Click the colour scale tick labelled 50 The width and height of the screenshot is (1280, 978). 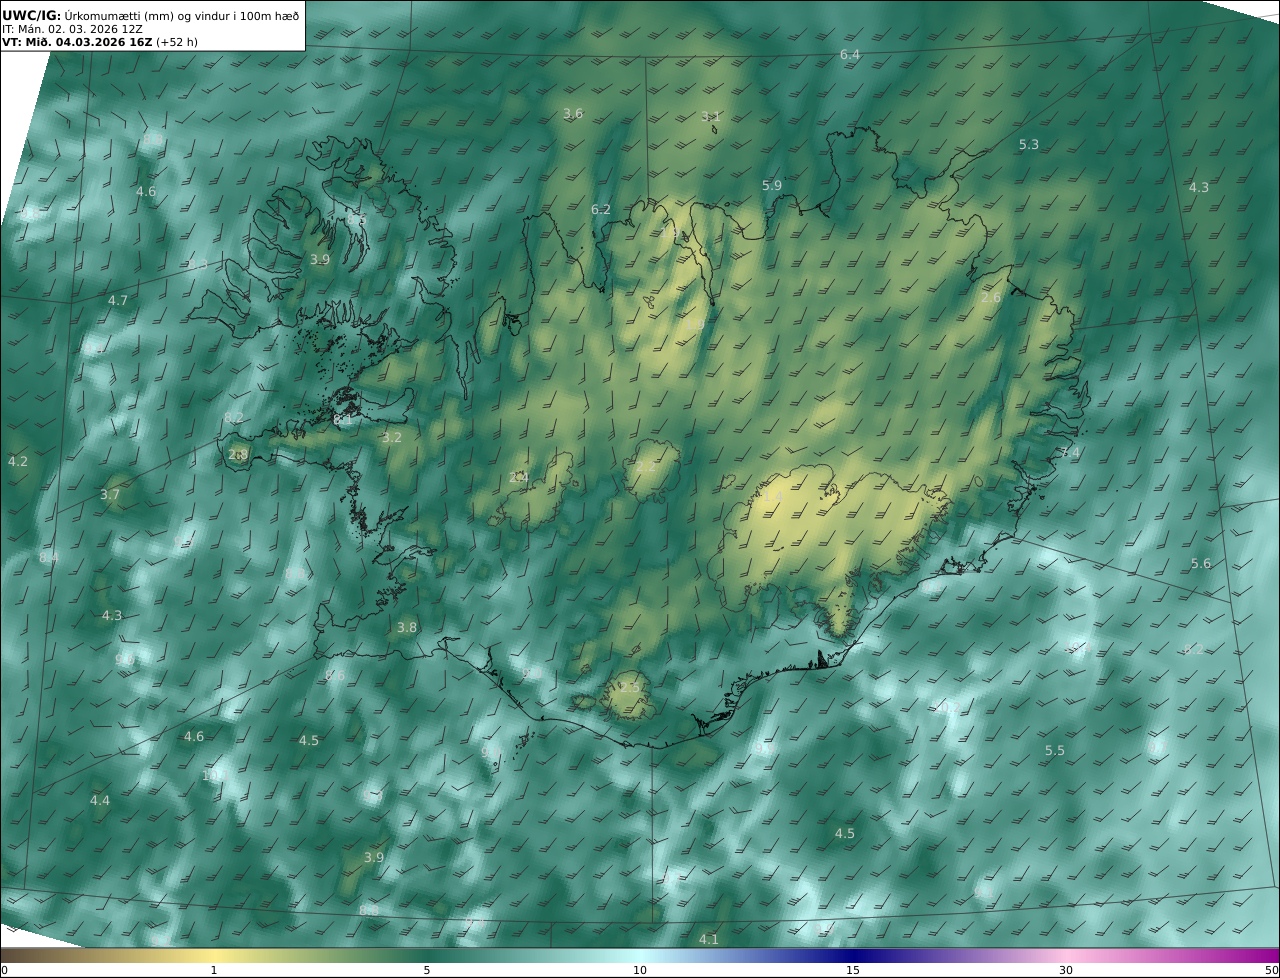1272,970
